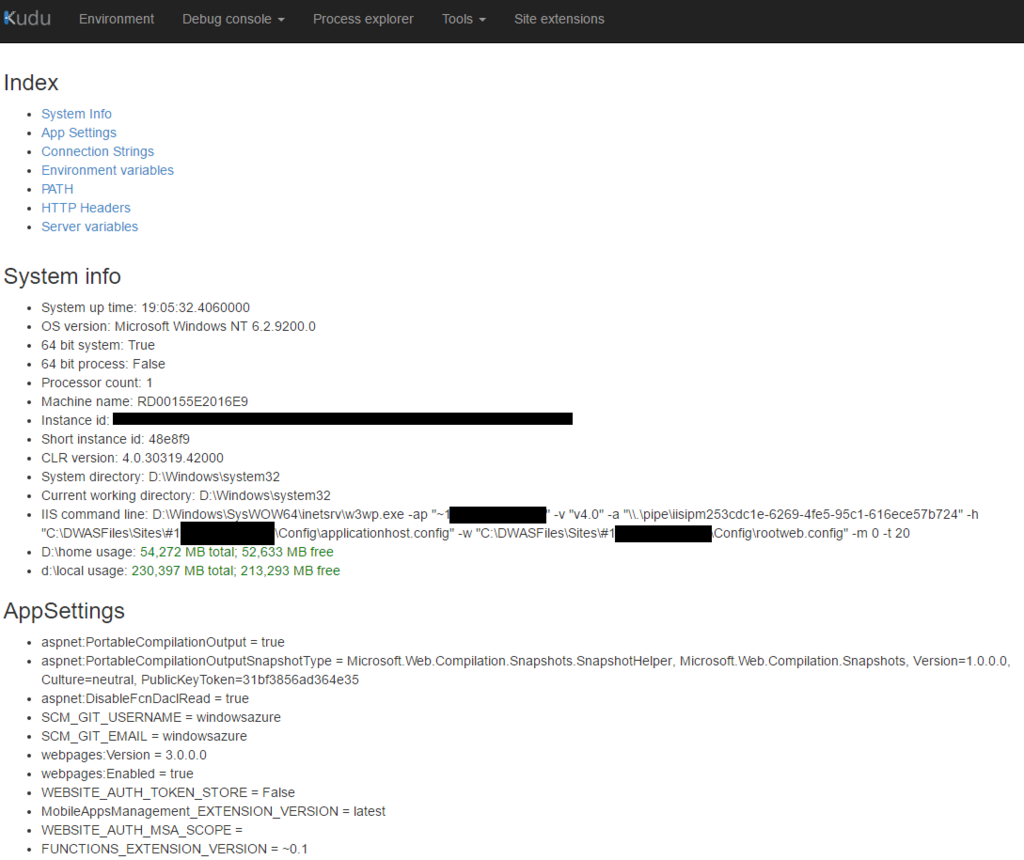Follow the App Settings index link

click(79, 133)
